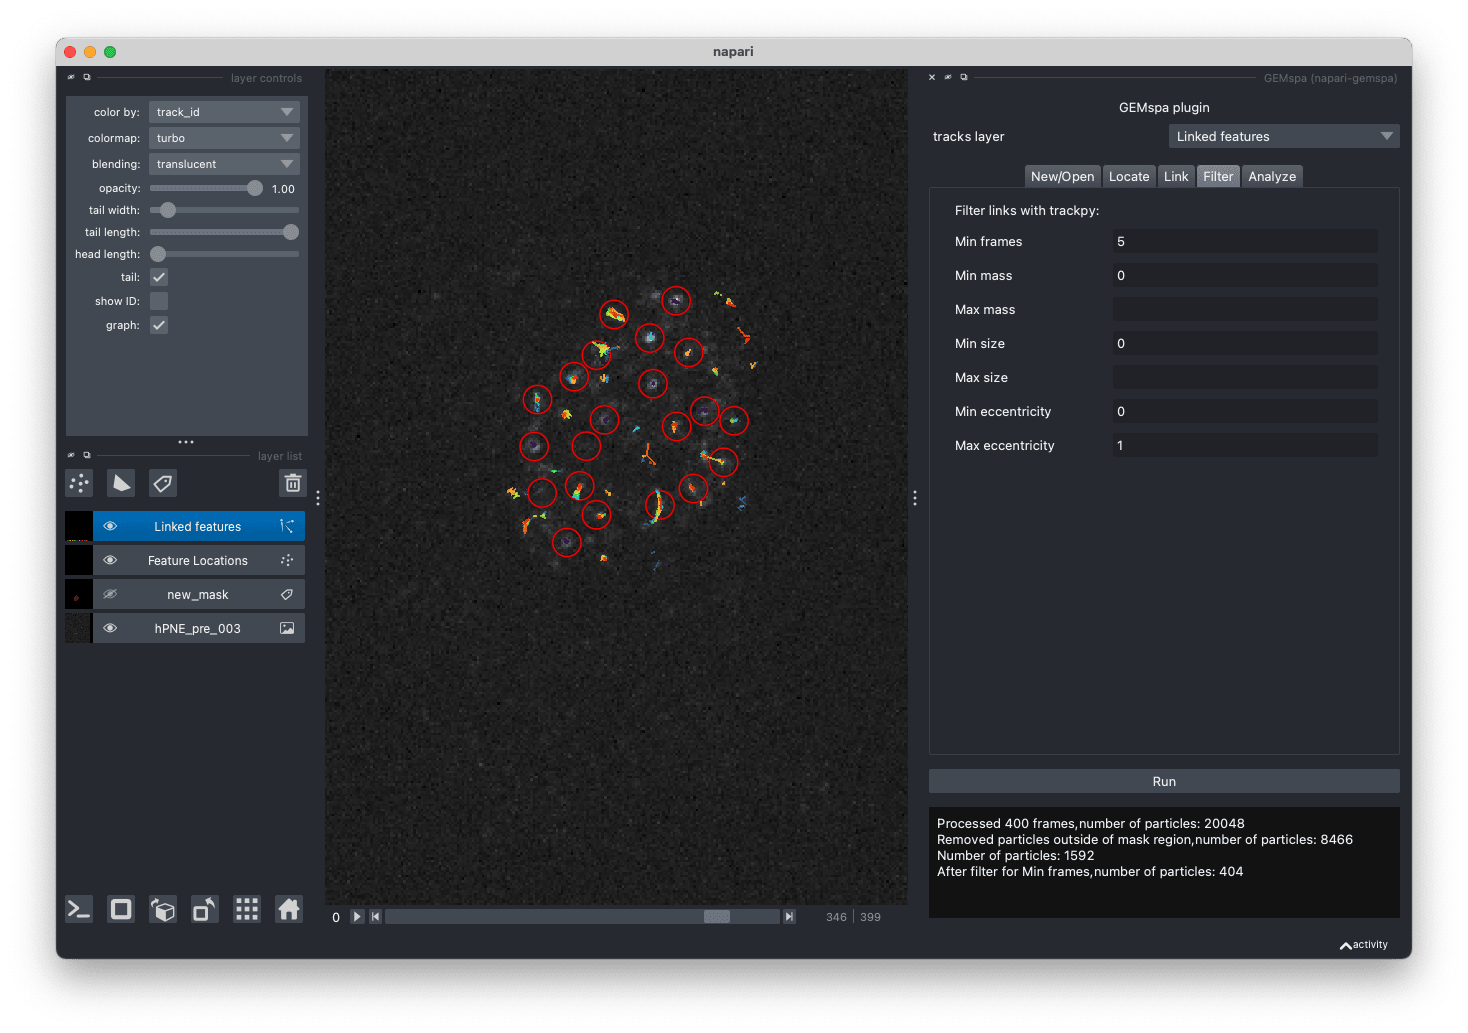The image size is (1468, 1033).
Task: Hide the hPNE_pre_003 layer
Action: [110, 628]
